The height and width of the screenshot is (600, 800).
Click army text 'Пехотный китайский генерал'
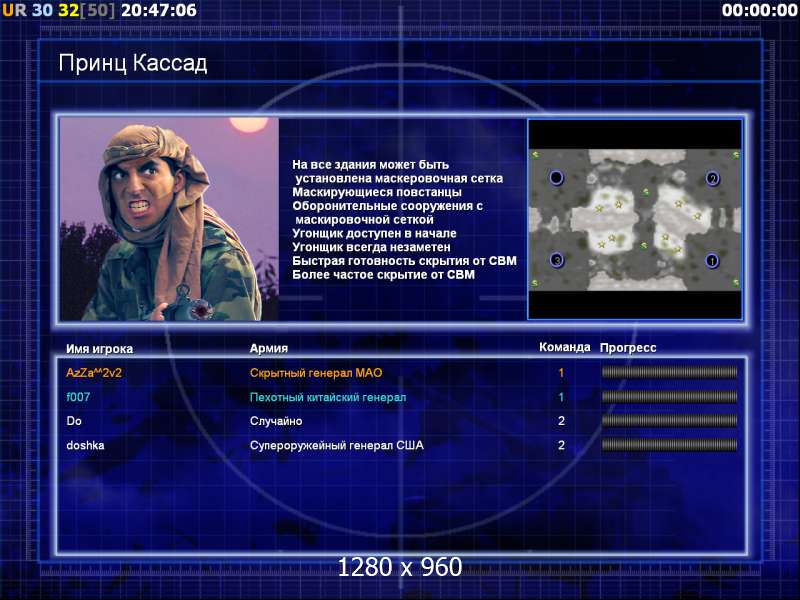coord(328,397)
